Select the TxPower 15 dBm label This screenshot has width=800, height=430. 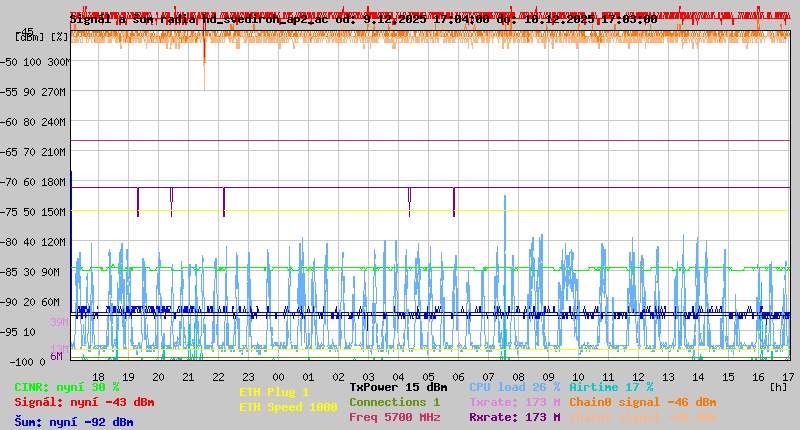398,387
